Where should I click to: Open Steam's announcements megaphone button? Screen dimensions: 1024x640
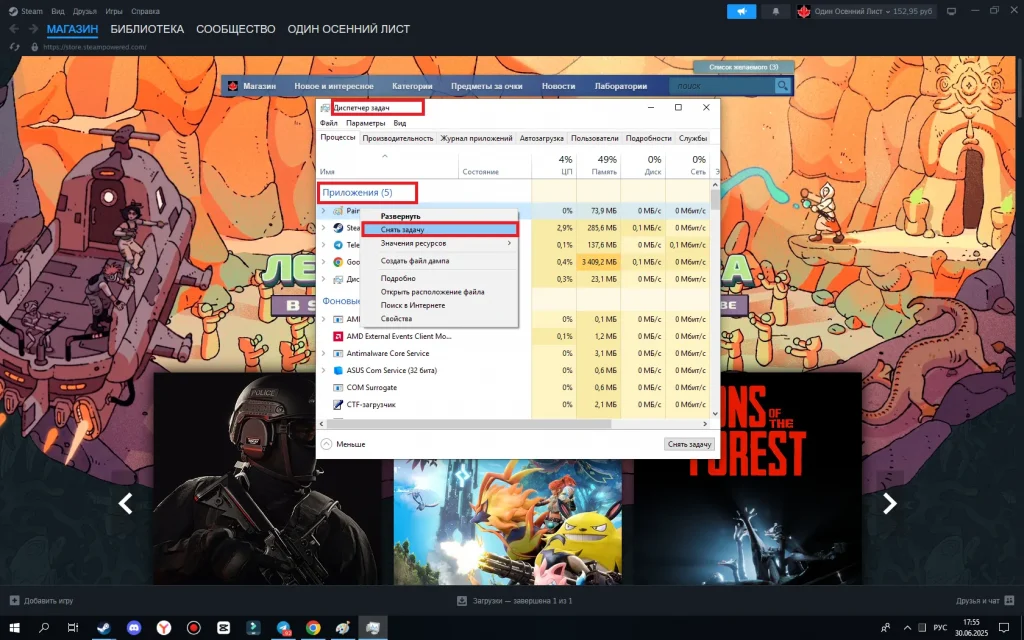[x=741, y=11]
